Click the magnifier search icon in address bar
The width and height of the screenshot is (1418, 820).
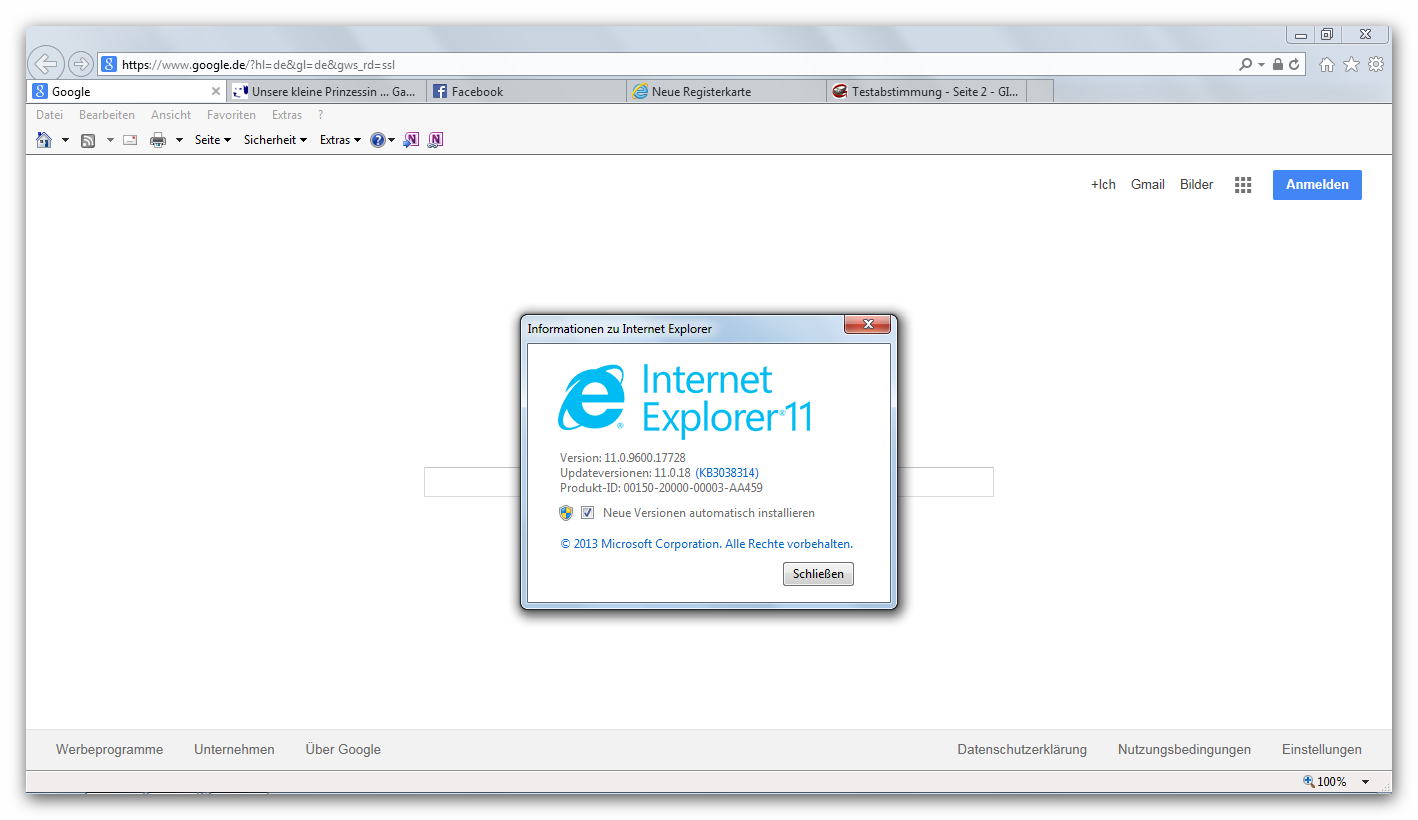1245,64
